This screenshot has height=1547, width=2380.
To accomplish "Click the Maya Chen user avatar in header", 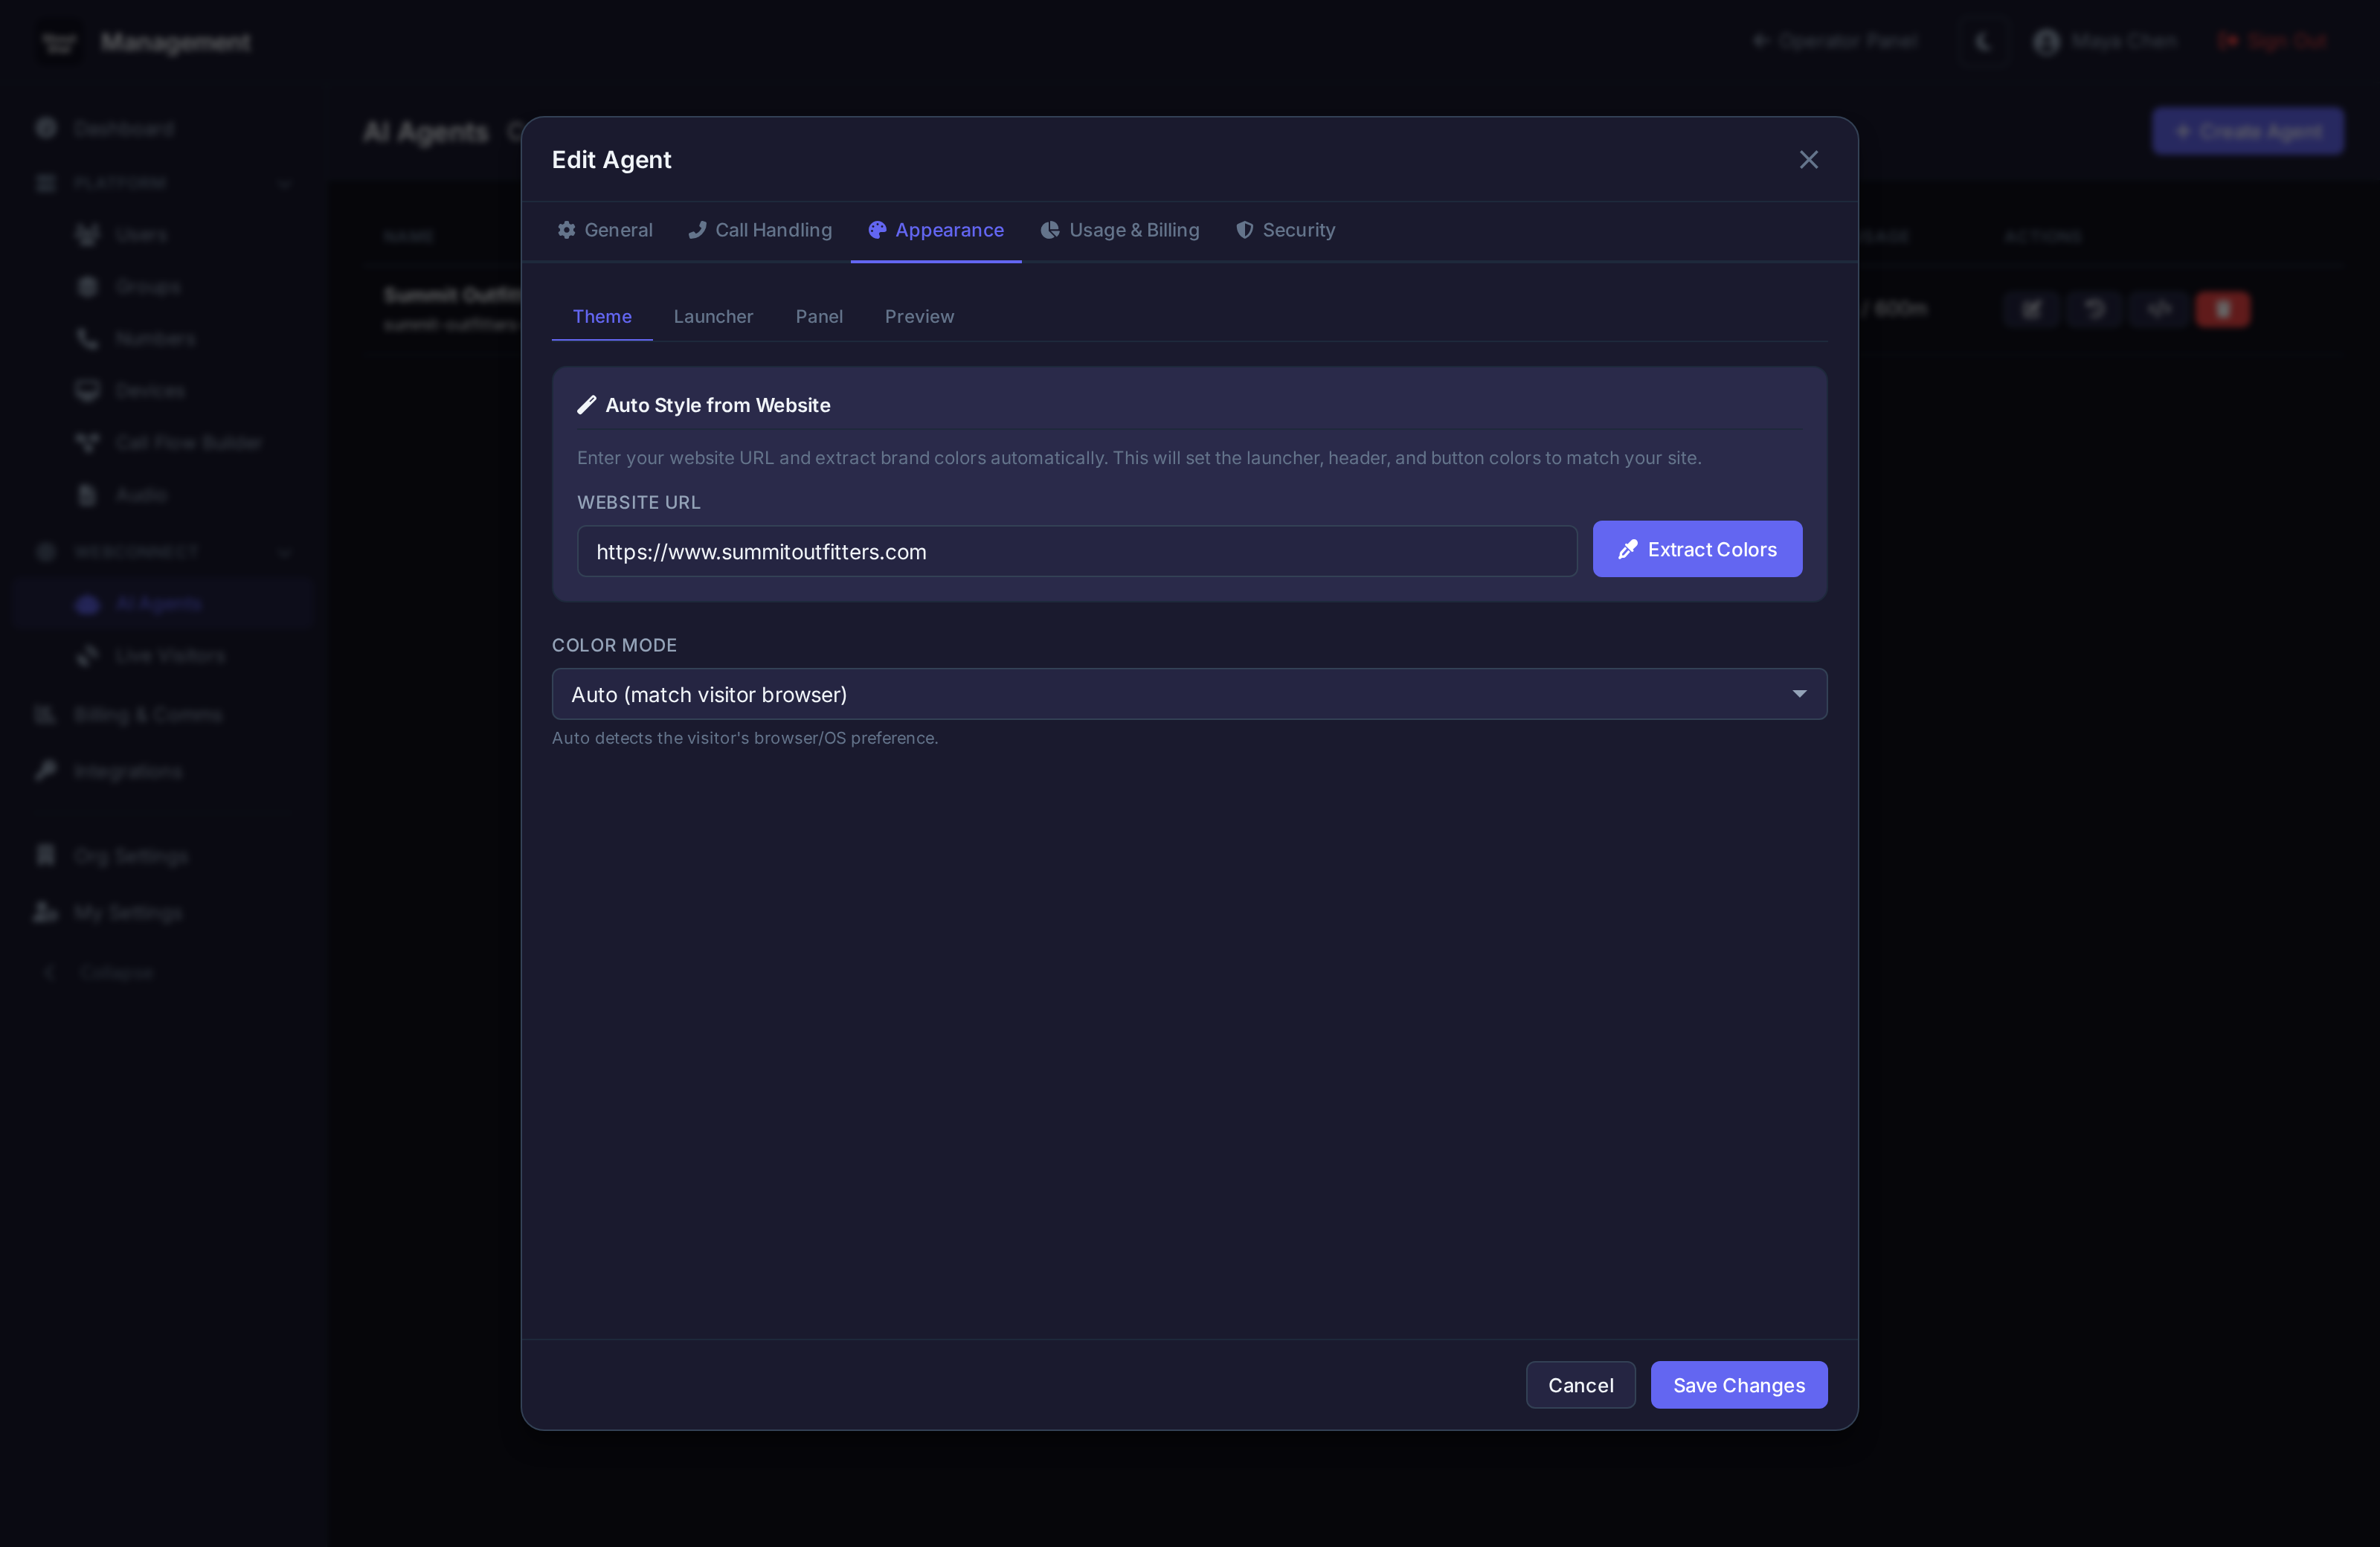I will (2046, 42).
